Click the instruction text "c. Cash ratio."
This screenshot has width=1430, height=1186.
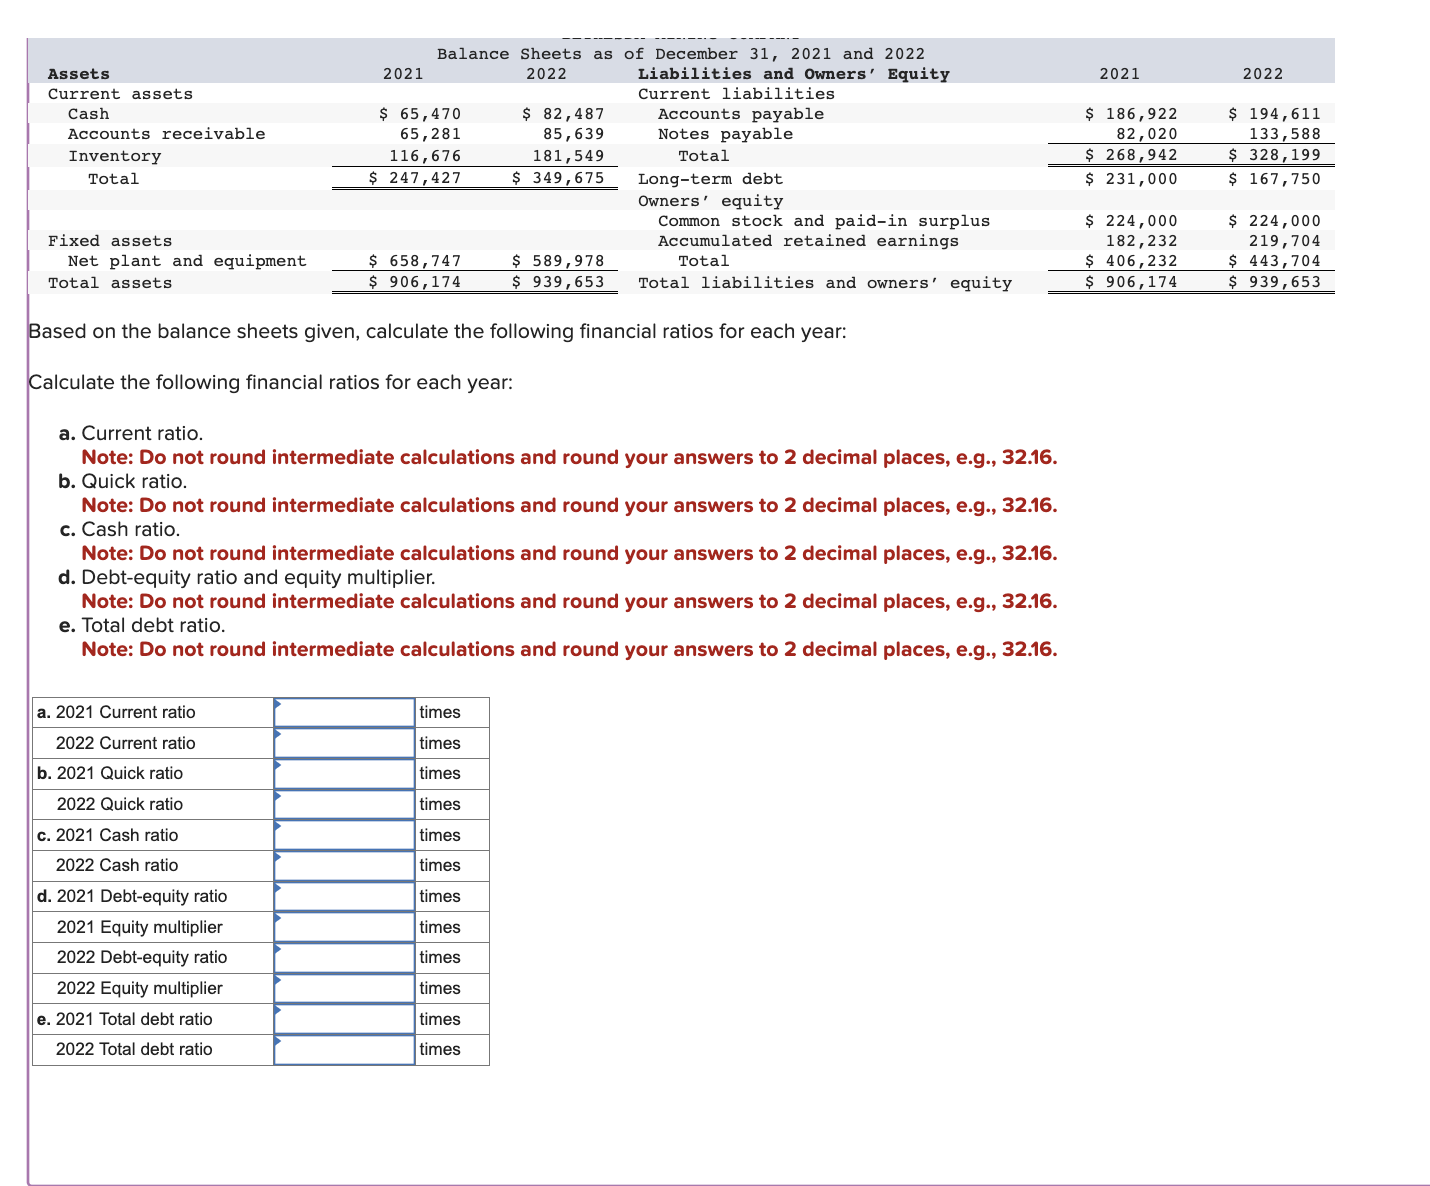click(120, 529)
